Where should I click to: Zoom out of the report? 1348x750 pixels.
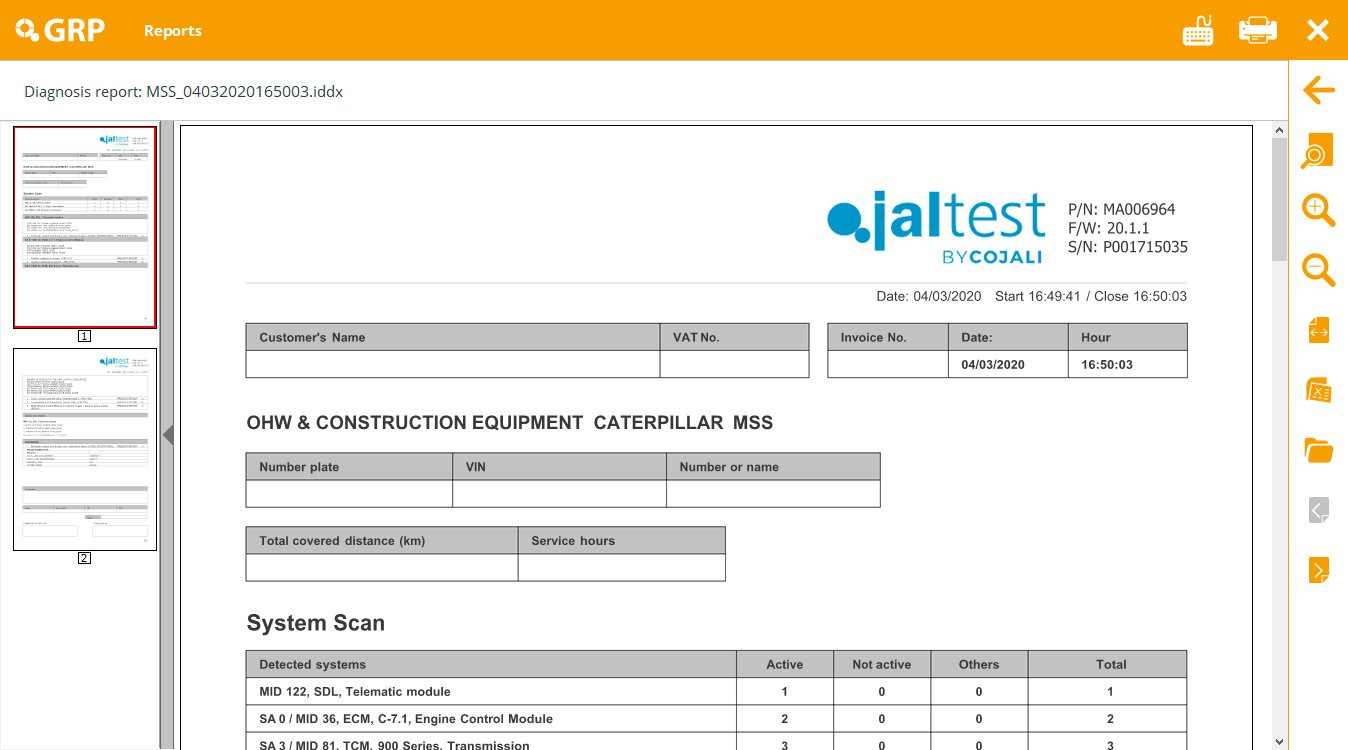pyautogui.click(x=1318, y=269)
